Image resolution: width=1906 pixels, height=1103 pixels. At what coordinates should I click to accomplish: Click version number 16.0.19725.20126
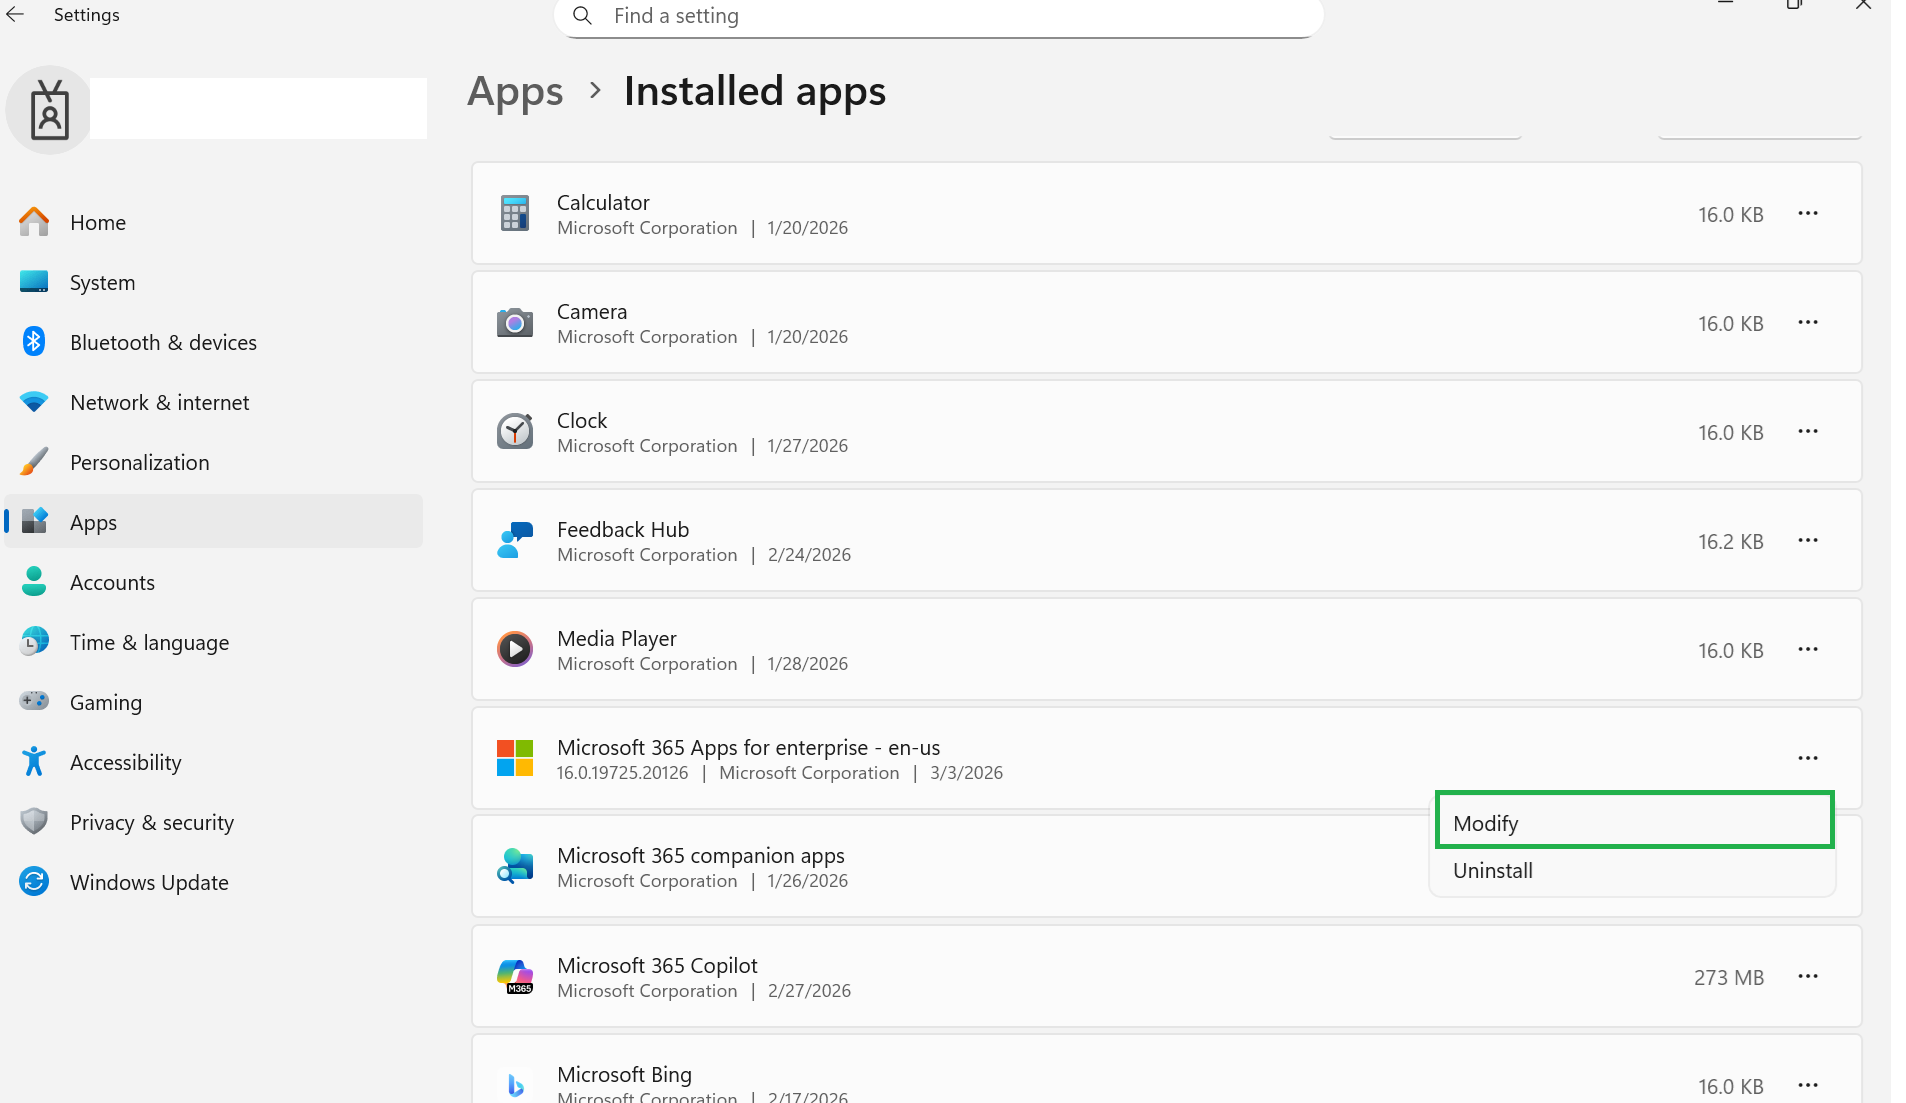coord(623,773)
